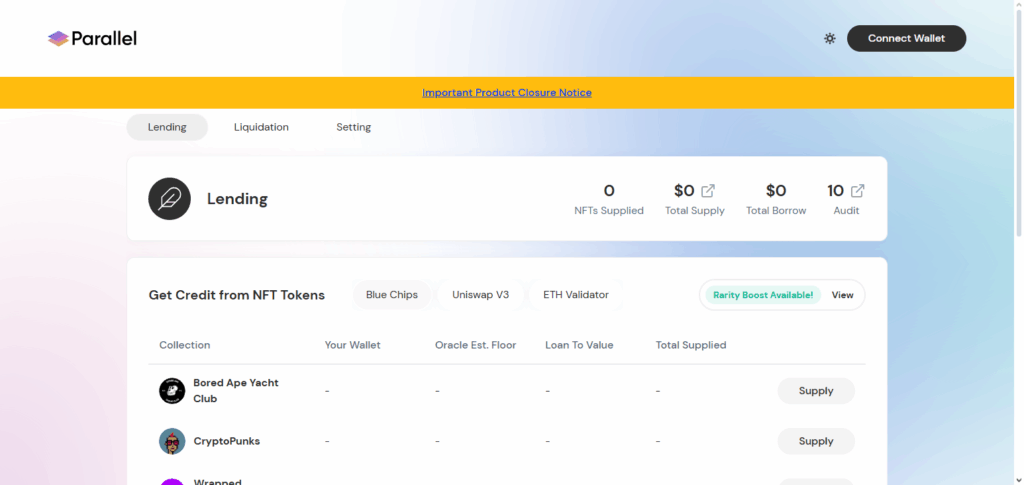Toggle the light/dark theme sun icon
Screen dimensions: 1024x485
(x=829, y=39)
